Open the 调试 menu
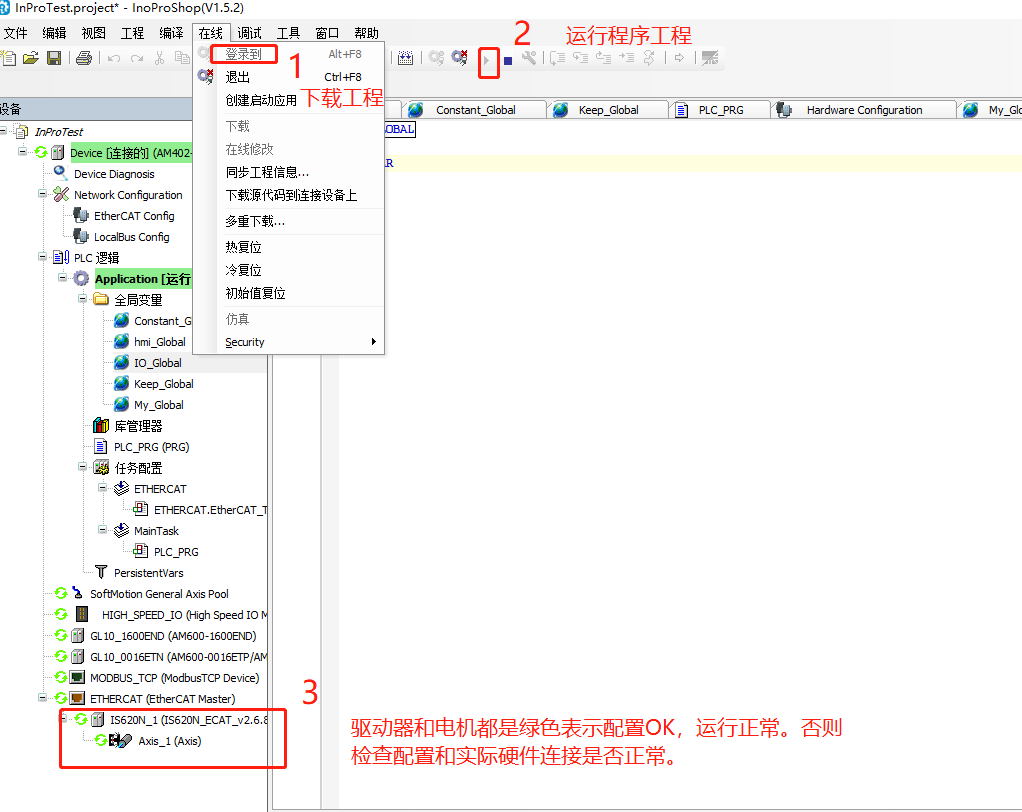Image resolution: width=1022 pixels, height=812 pixels. (x=249, y=32)
